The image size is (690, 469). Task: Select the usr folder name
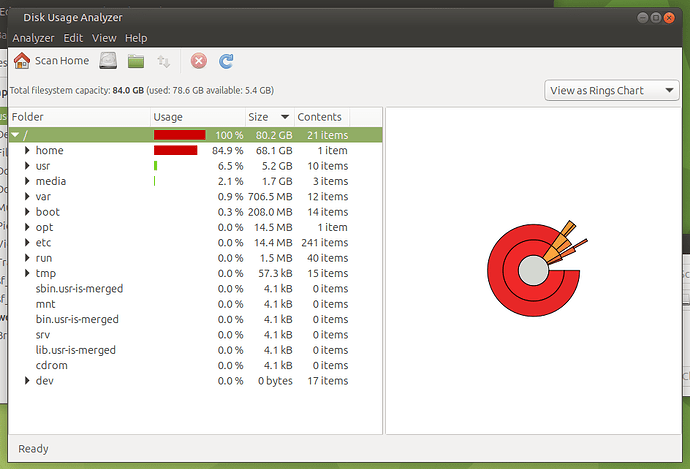(43, 166)
